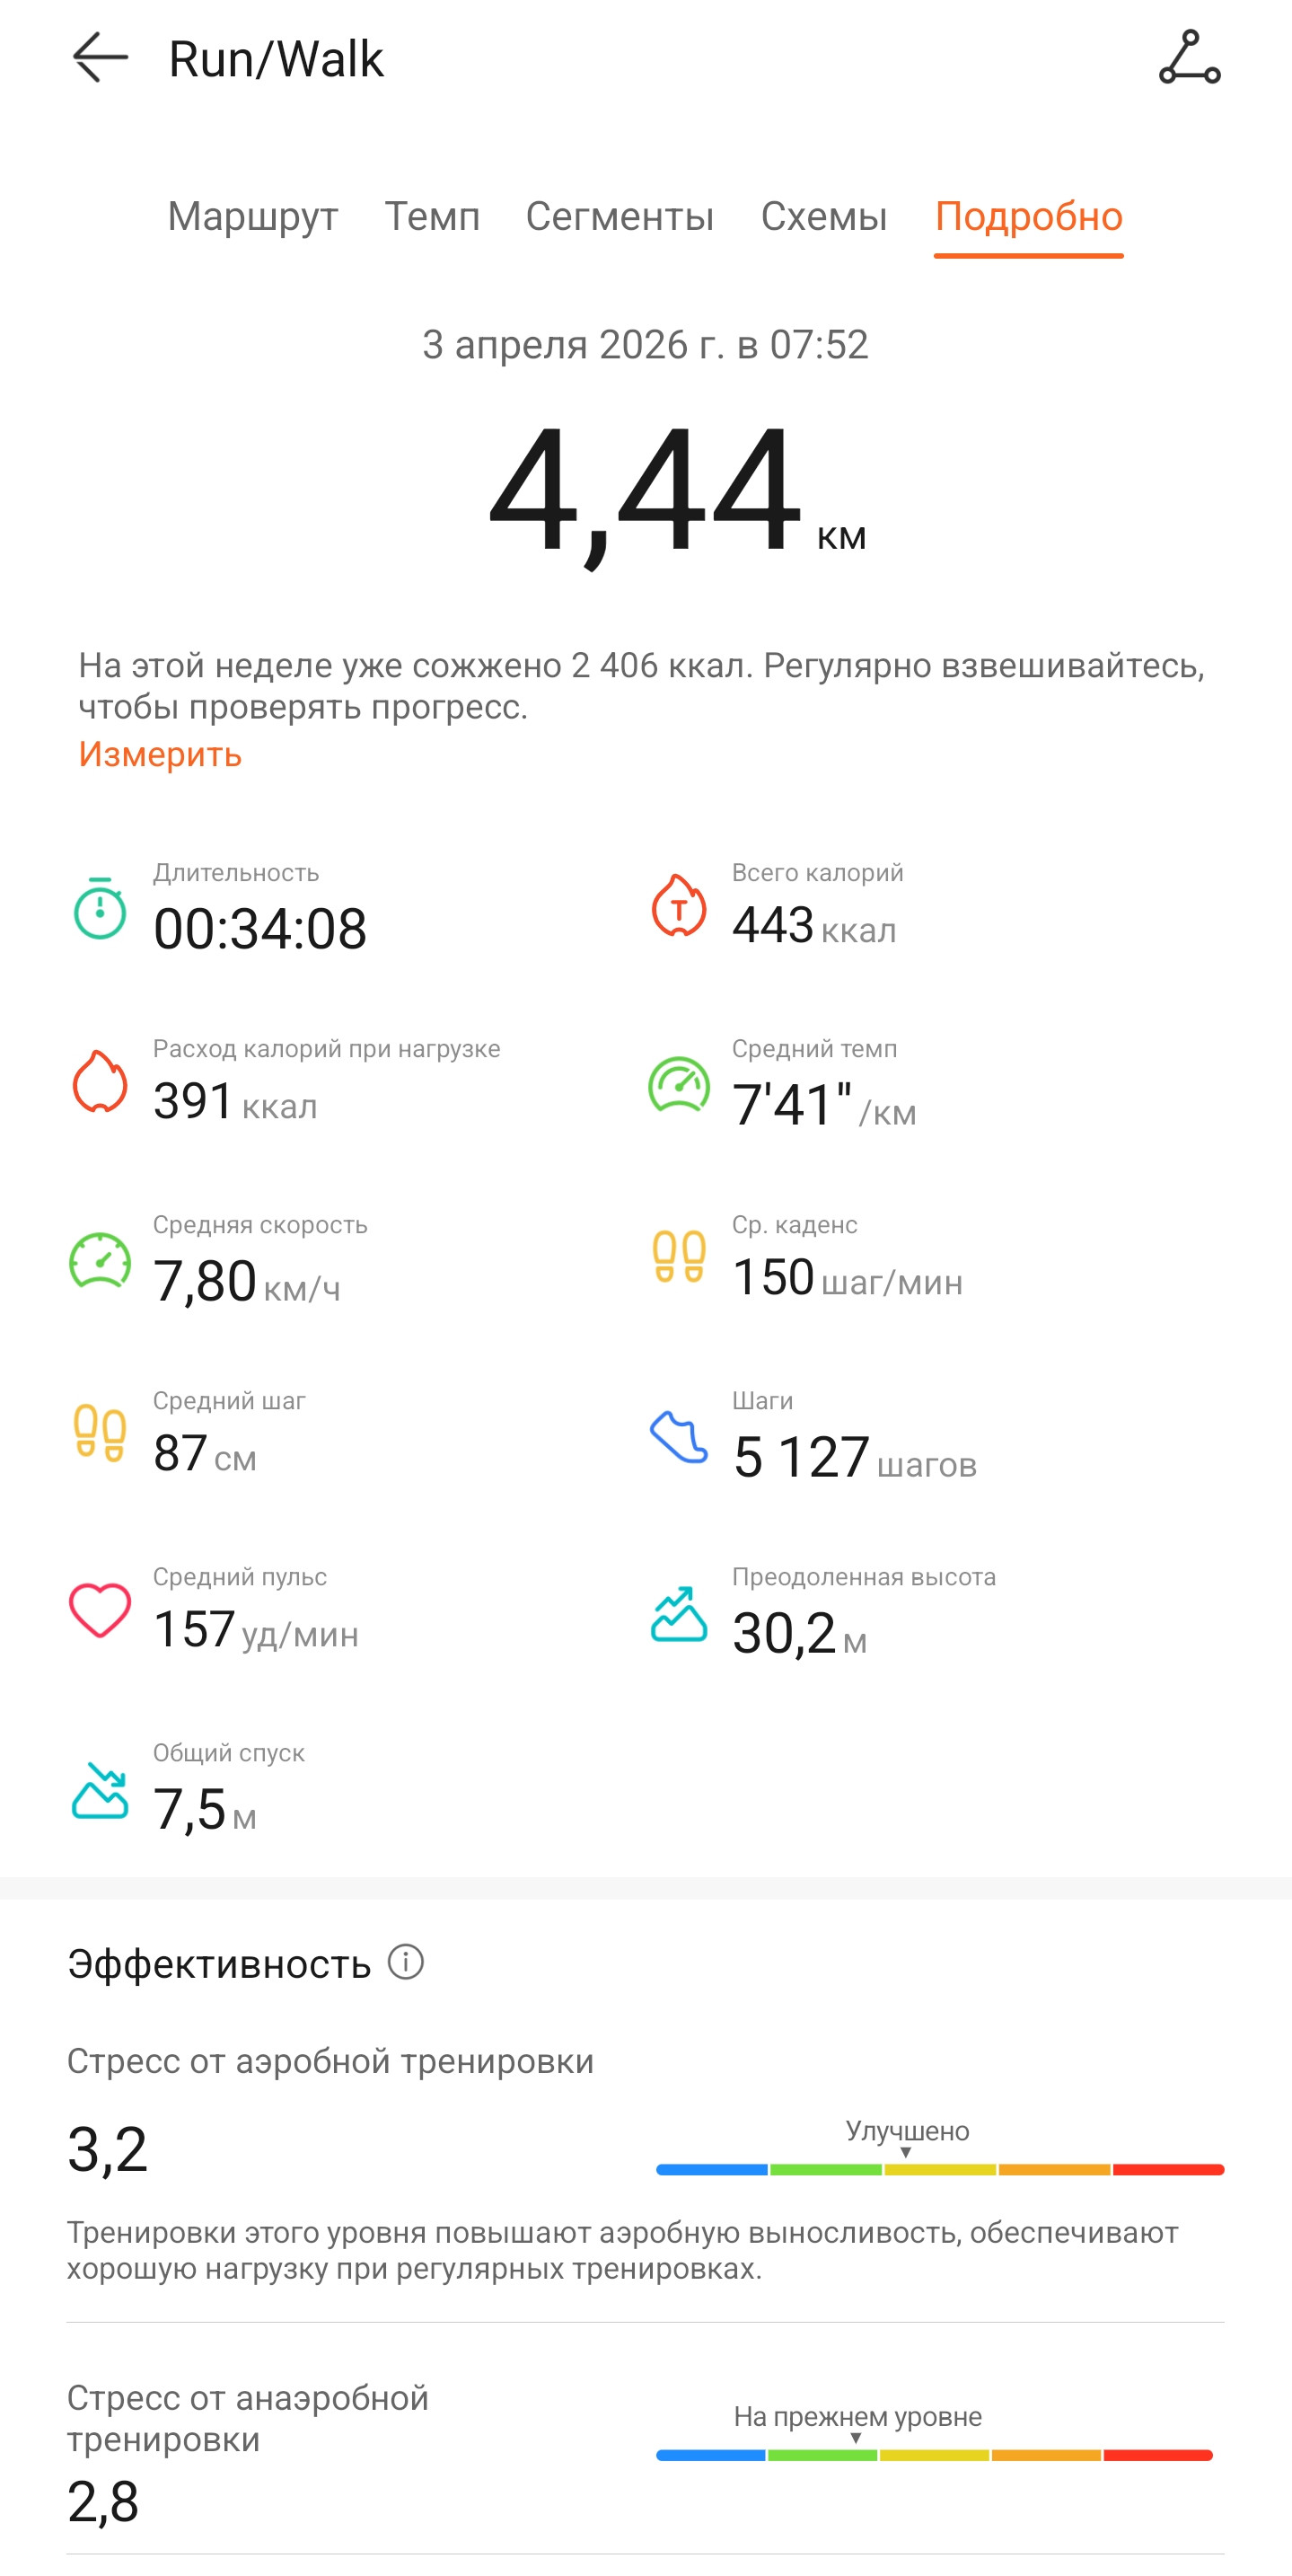Tap the stopwatch Длительность icon

[x=100, y=908]
